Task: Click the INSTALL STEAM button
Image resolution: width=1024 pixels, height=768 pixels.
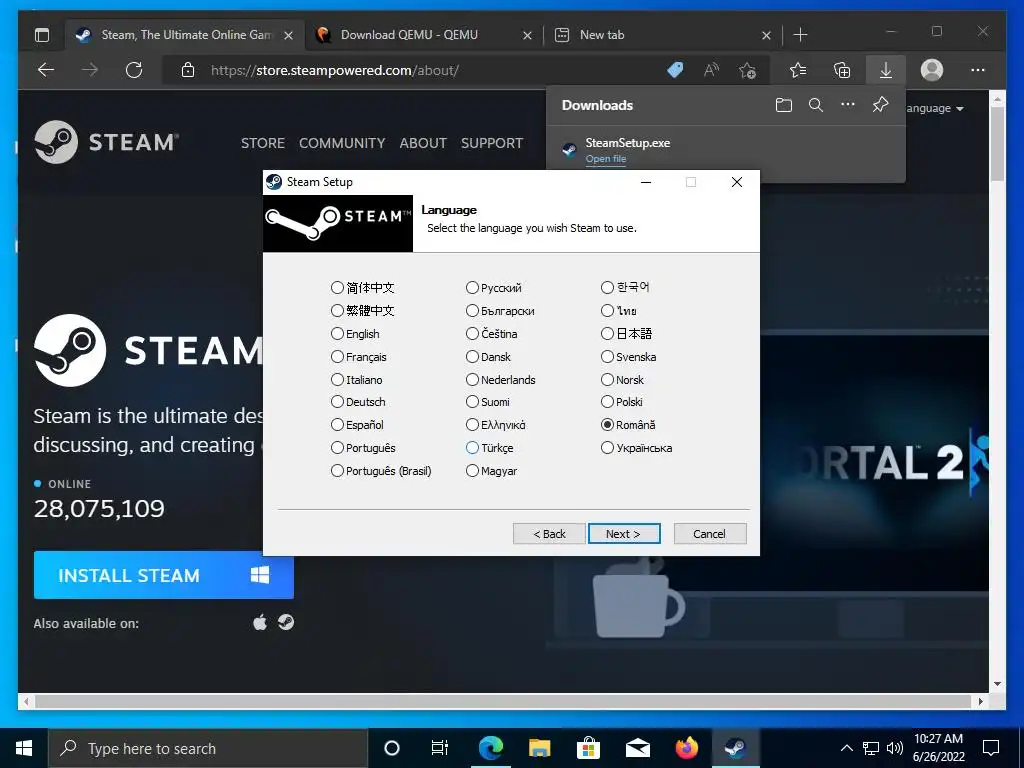Action: 163,575
